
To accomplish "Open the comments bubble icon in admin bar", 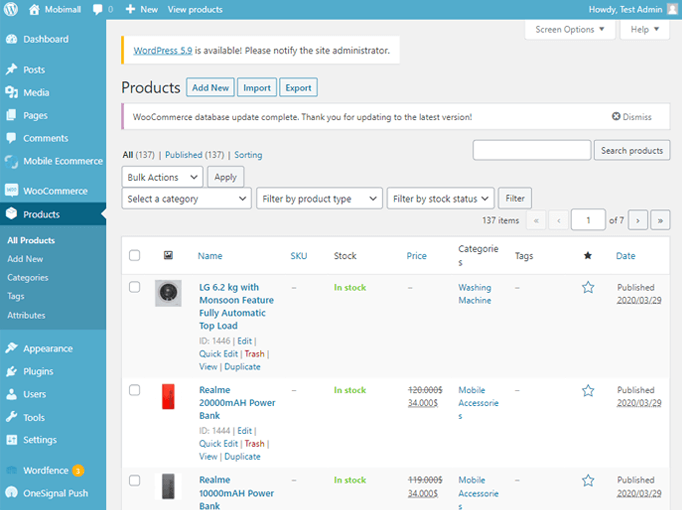I will click(x=98, y=10).
